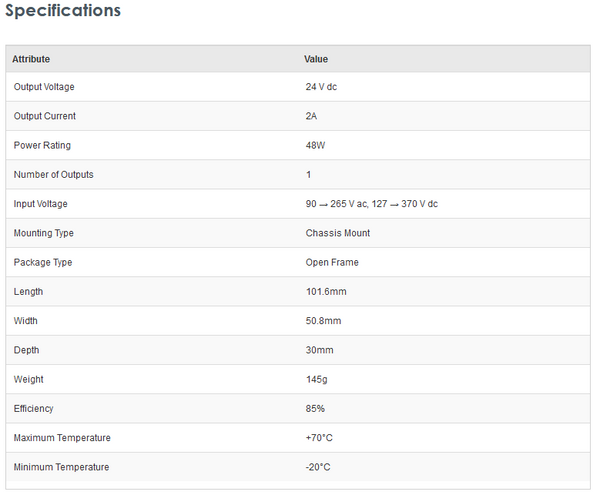This screenshot has height=495, width=600.
Task: Click the -20°C minimum temperature value
Action: pyautogui.click(x=318, y=467)
